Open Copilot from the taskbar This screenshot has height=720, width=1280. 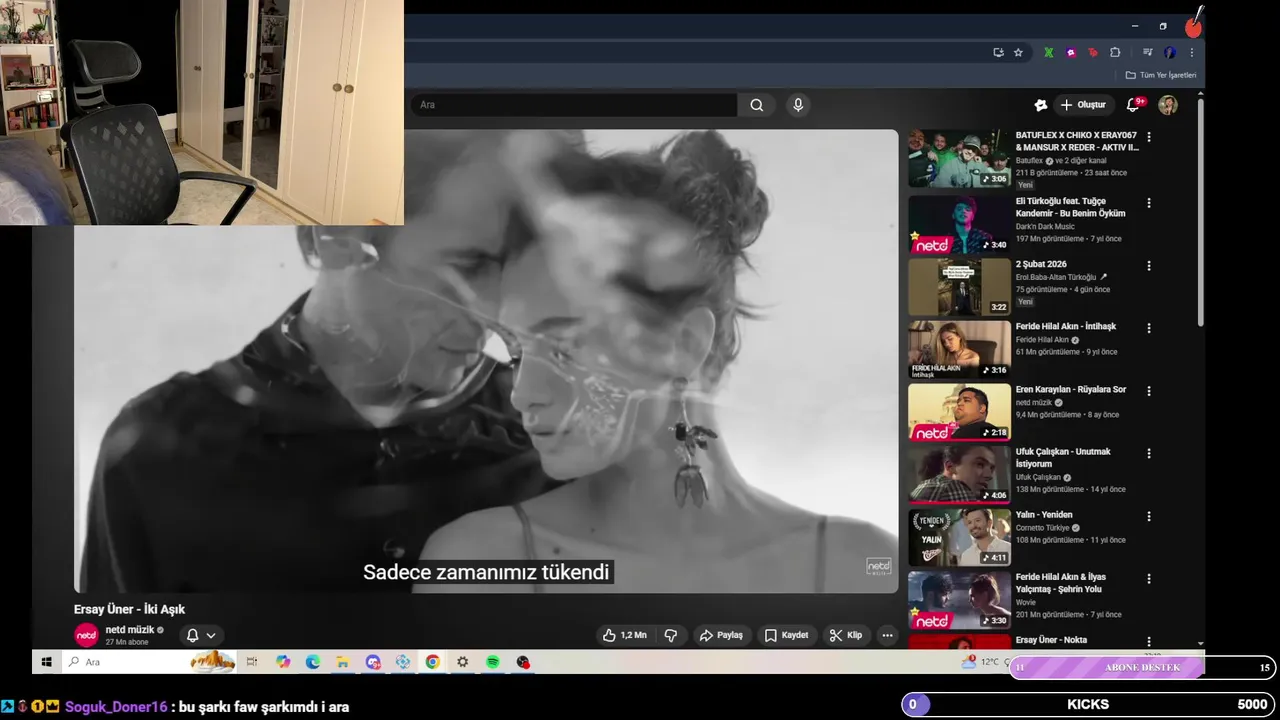pyautogui.click(x=283, y=662)
